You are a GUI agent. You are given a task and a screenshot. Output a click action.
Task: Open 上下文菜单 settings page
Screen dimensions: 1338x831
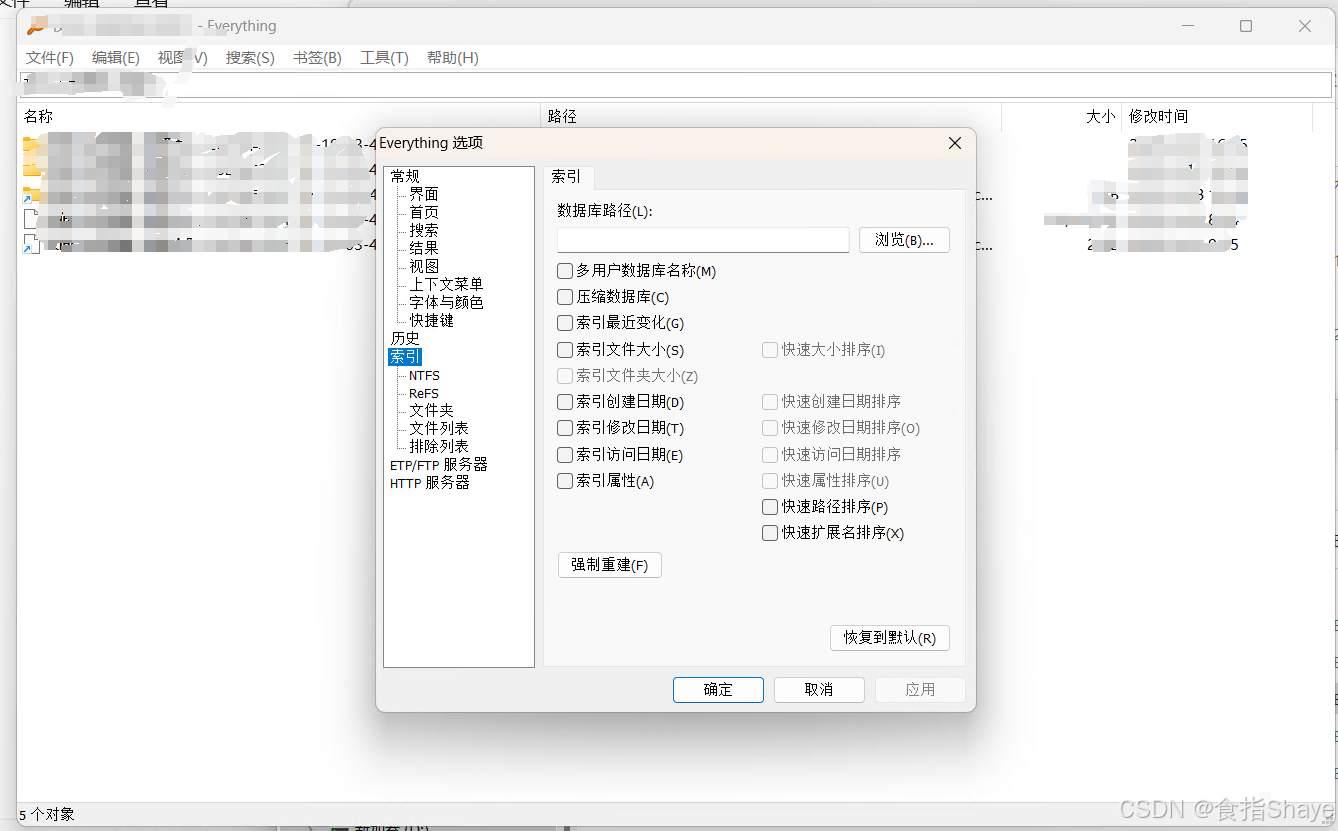click(x=446, y=284)
